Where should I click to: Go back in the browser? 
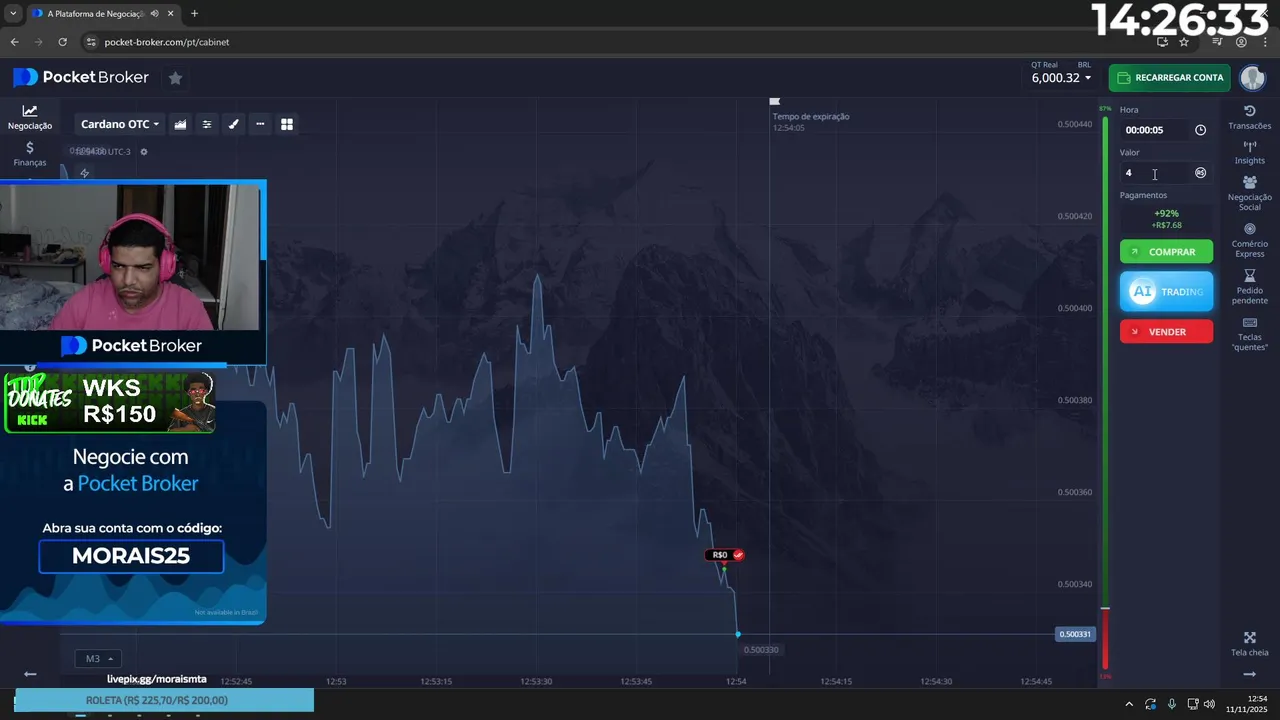pos(14,42)
